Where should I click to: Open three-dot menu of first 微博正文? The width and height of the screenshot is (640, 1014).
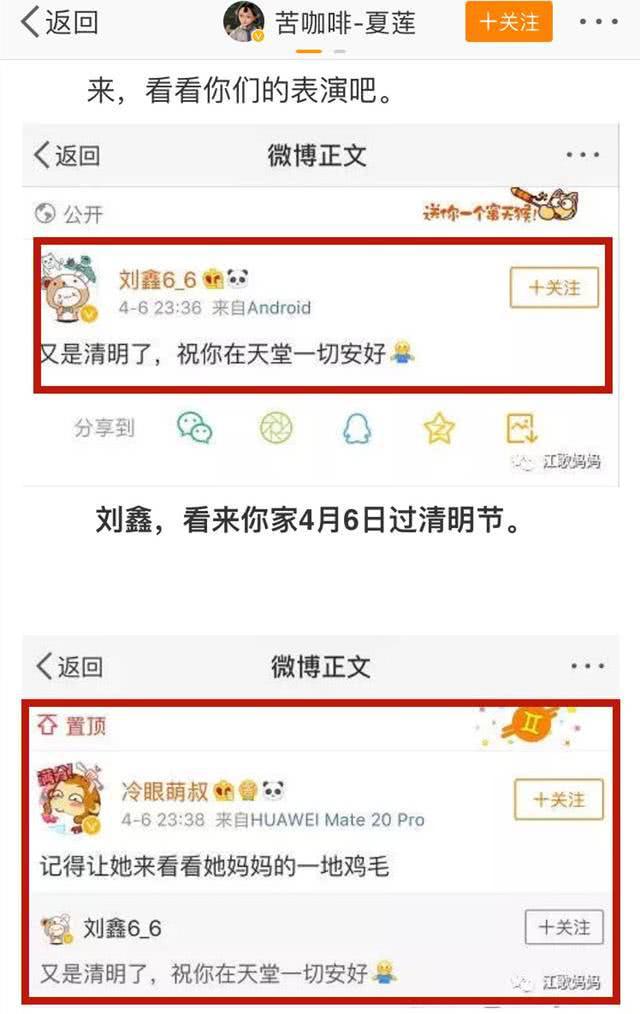(x=582, y=155)
